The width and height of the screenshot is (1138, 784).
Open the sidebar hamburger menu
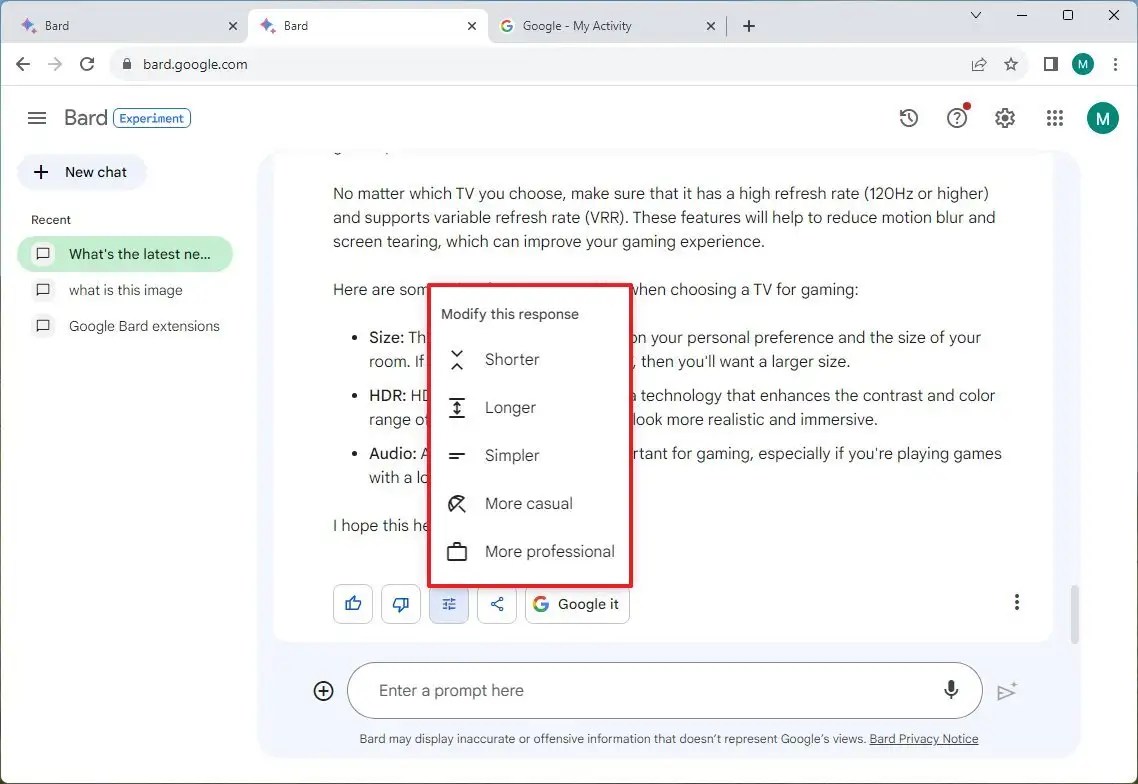36,117
